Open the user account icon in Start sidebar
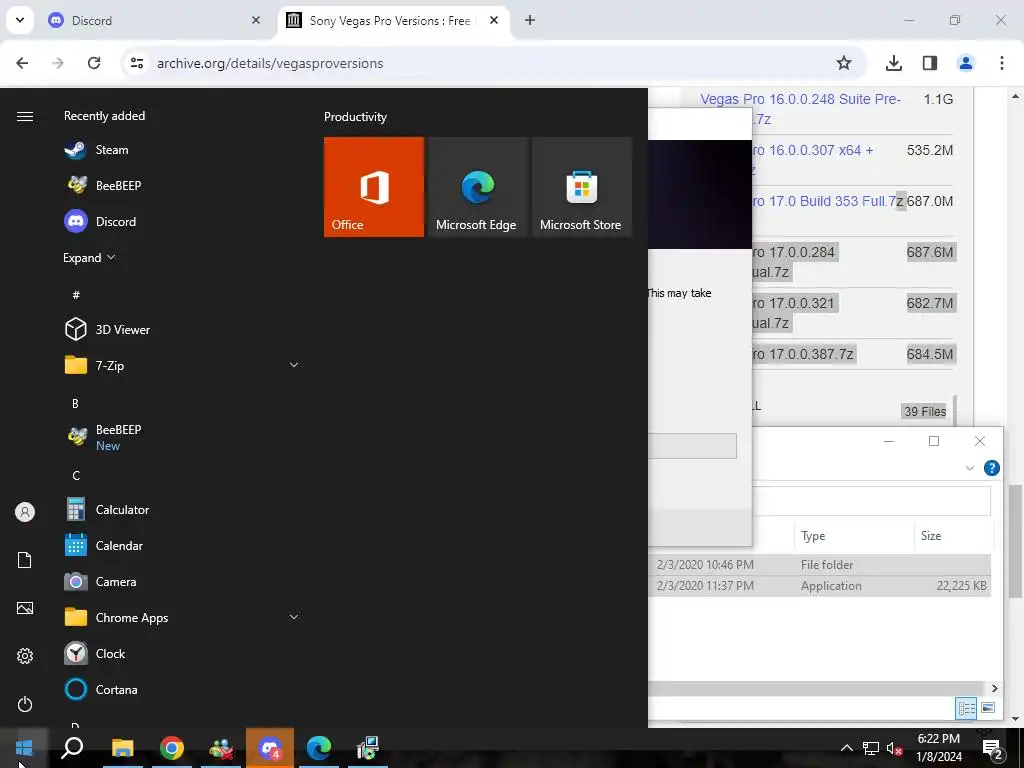The height and width of the screenshot is (768, 1024). point(25,512)
